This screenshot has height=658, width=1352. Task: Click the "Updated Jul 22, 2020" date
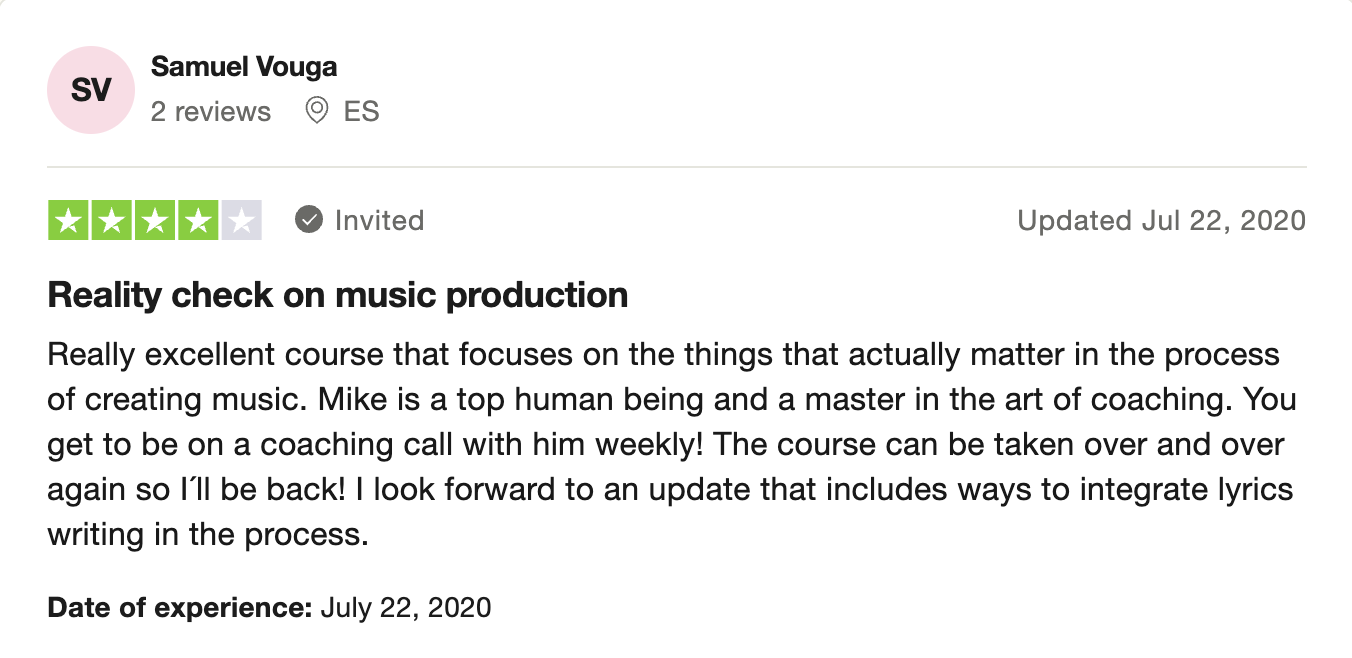pos(1161,220)
